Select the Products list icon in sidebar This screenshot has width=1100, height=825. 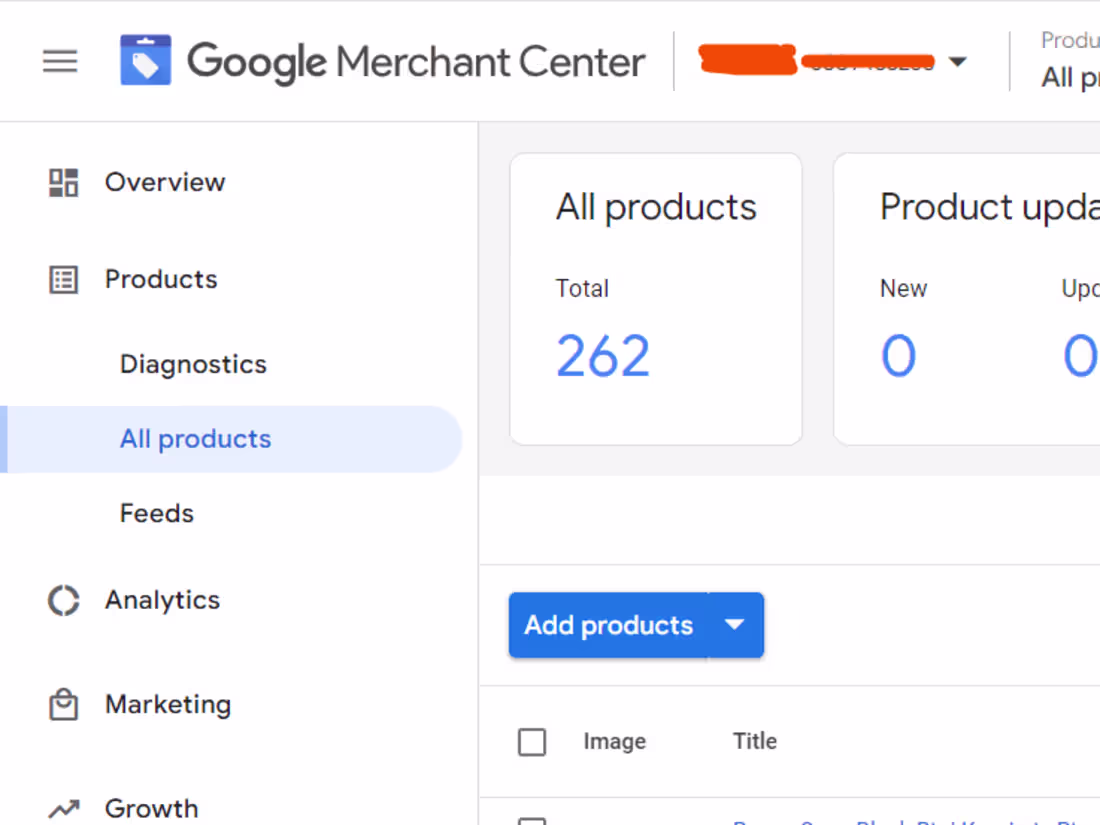63,280
